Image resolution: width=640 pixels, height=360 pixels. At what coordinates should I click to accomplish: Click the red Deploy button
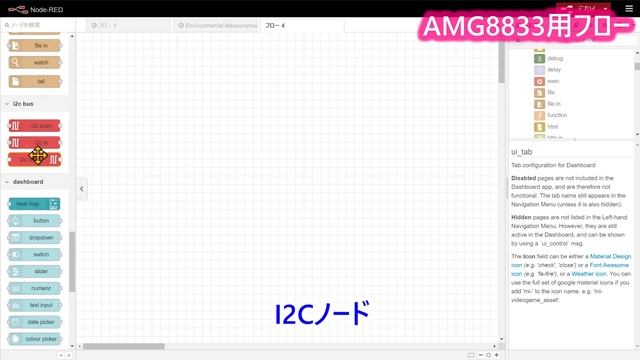click(578, 9)
